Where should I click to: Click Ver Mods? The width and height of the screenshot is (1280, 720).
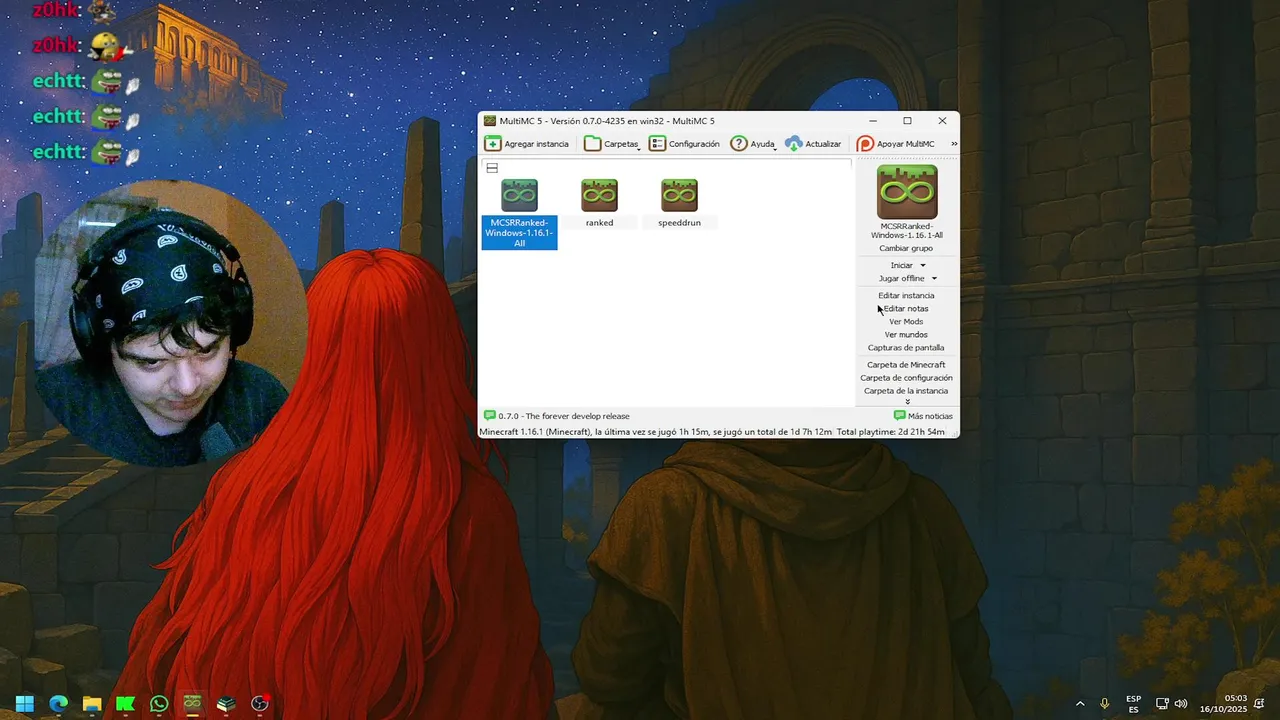[906, 322]
